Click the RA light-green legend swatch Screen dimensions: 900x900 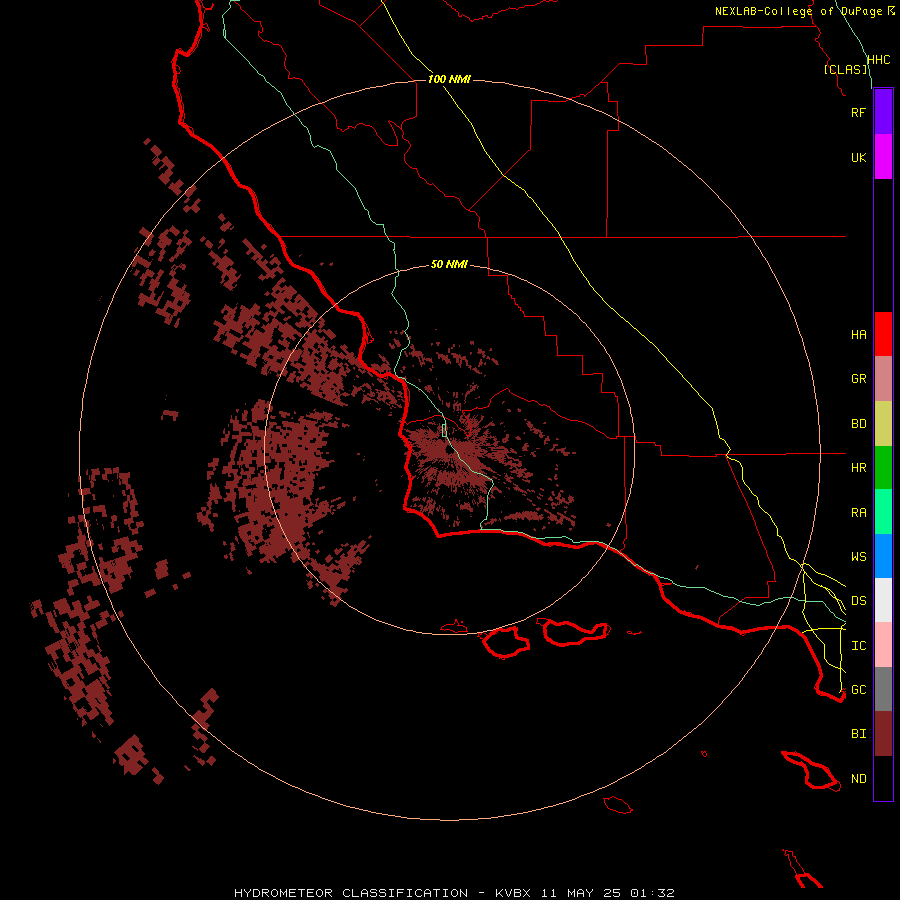883,512
